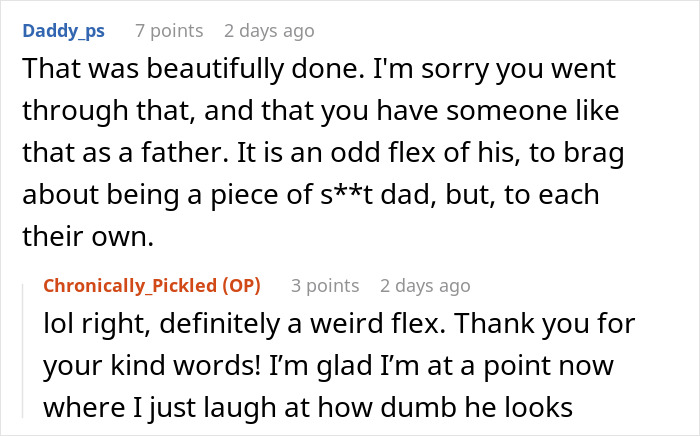Open the timestamp on Daddy_ps comment
The height and width of the screenshot is (436, 700).
(x=269, y=31)
